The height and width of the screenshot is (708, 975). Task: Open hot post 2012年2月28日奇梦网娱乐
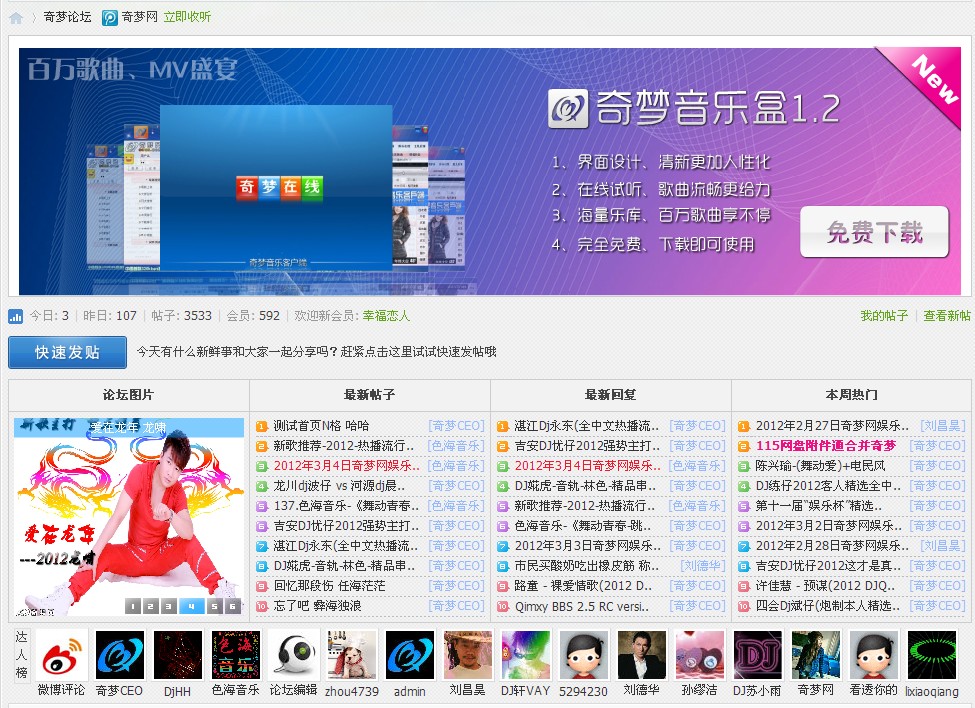833,546
